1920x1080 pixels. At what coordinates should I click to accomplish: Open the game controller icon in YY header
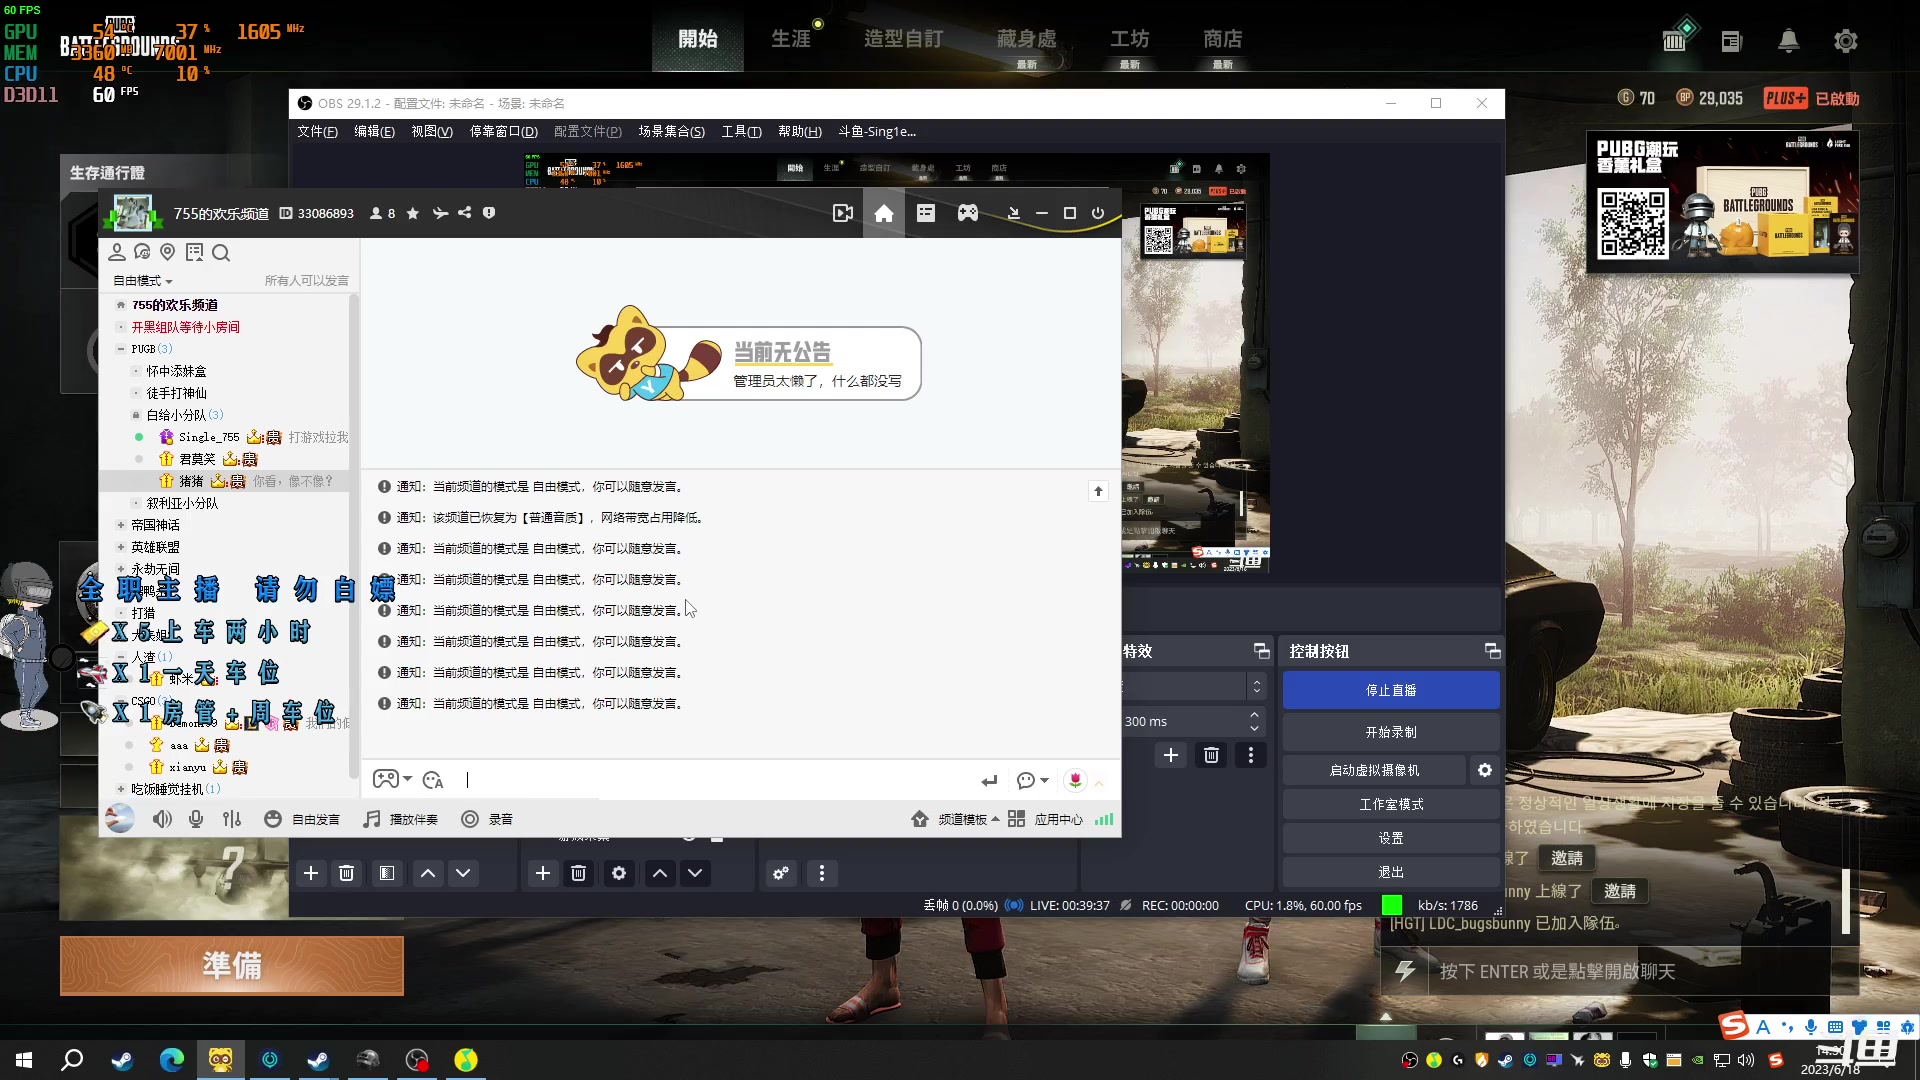(x=968, y=213)
